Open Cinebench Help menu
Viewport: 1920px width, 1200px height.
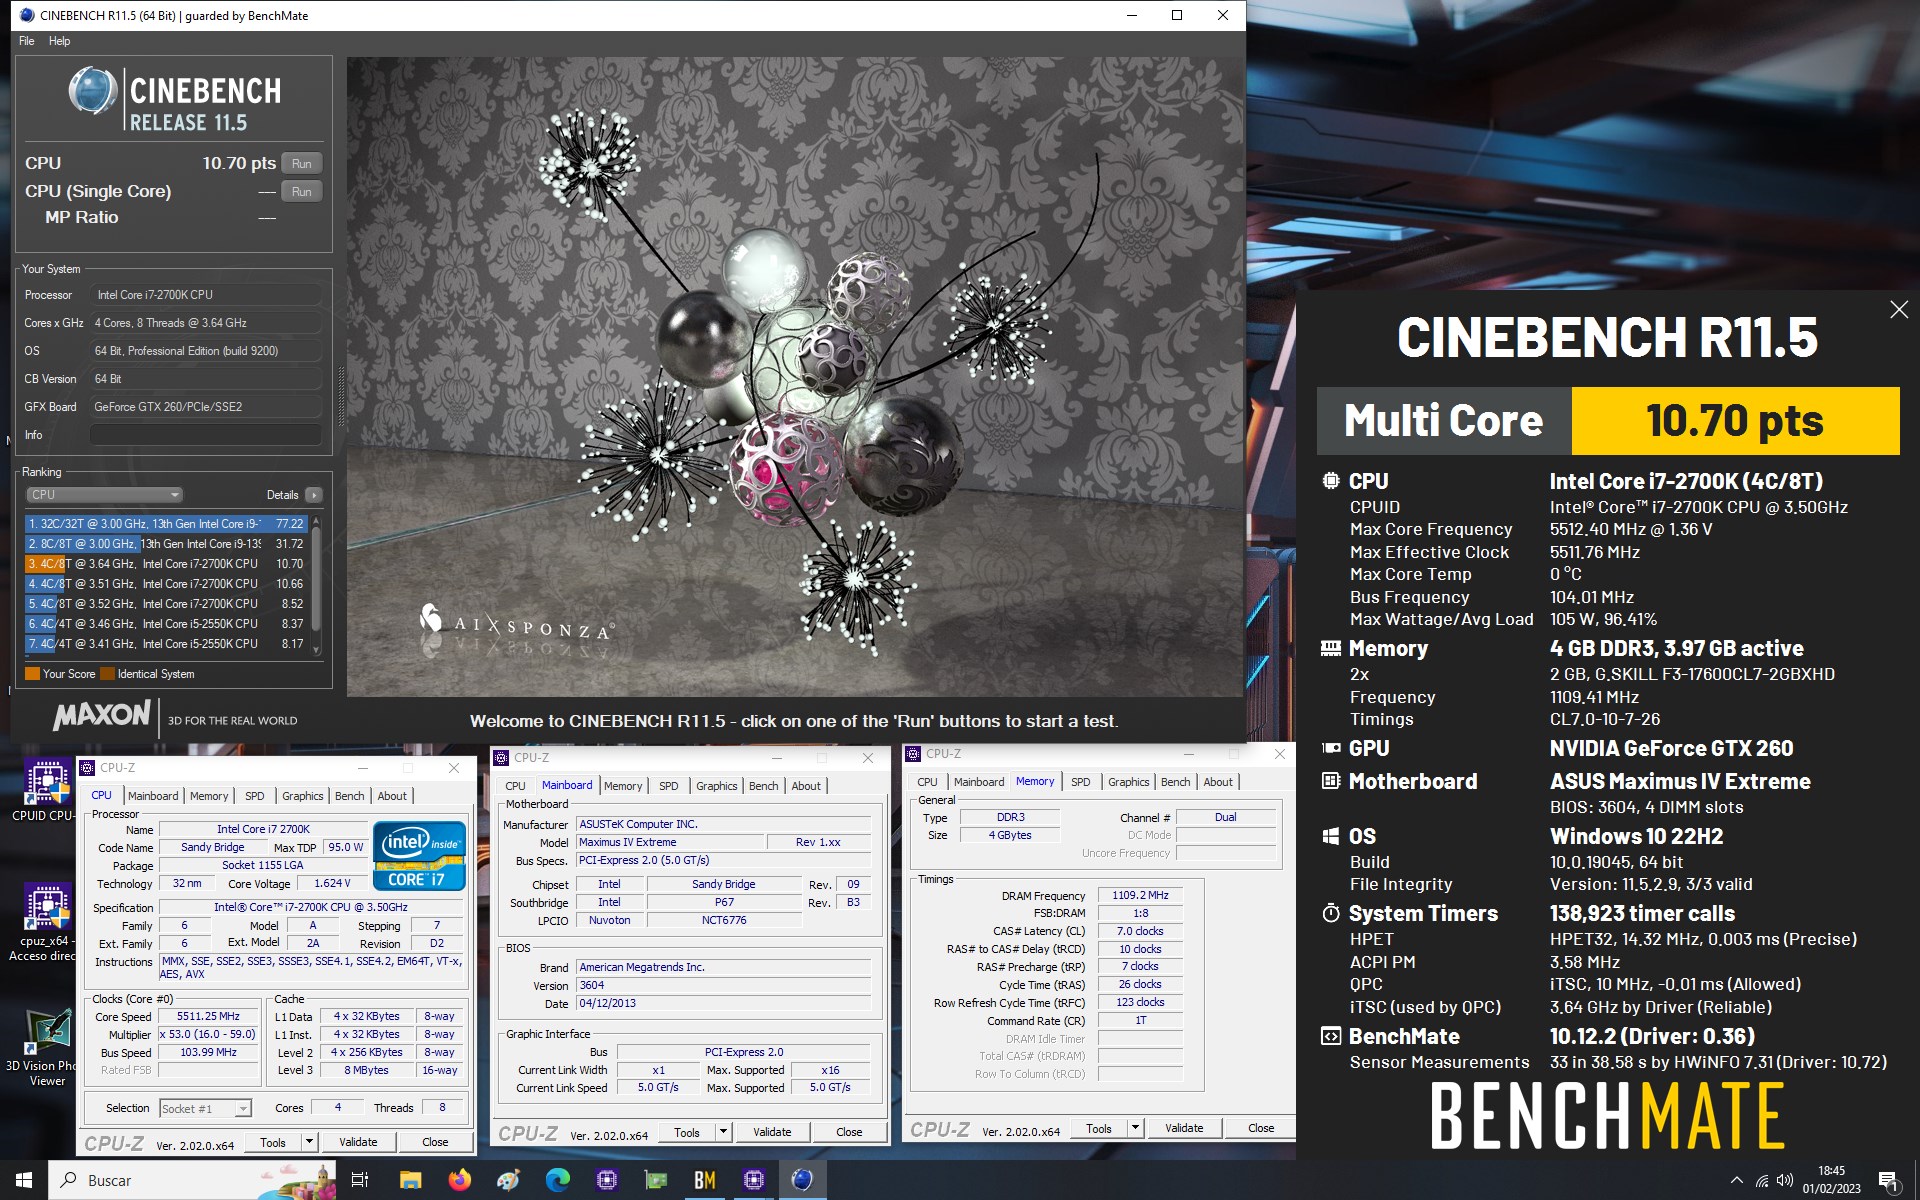tap(60, 41)
